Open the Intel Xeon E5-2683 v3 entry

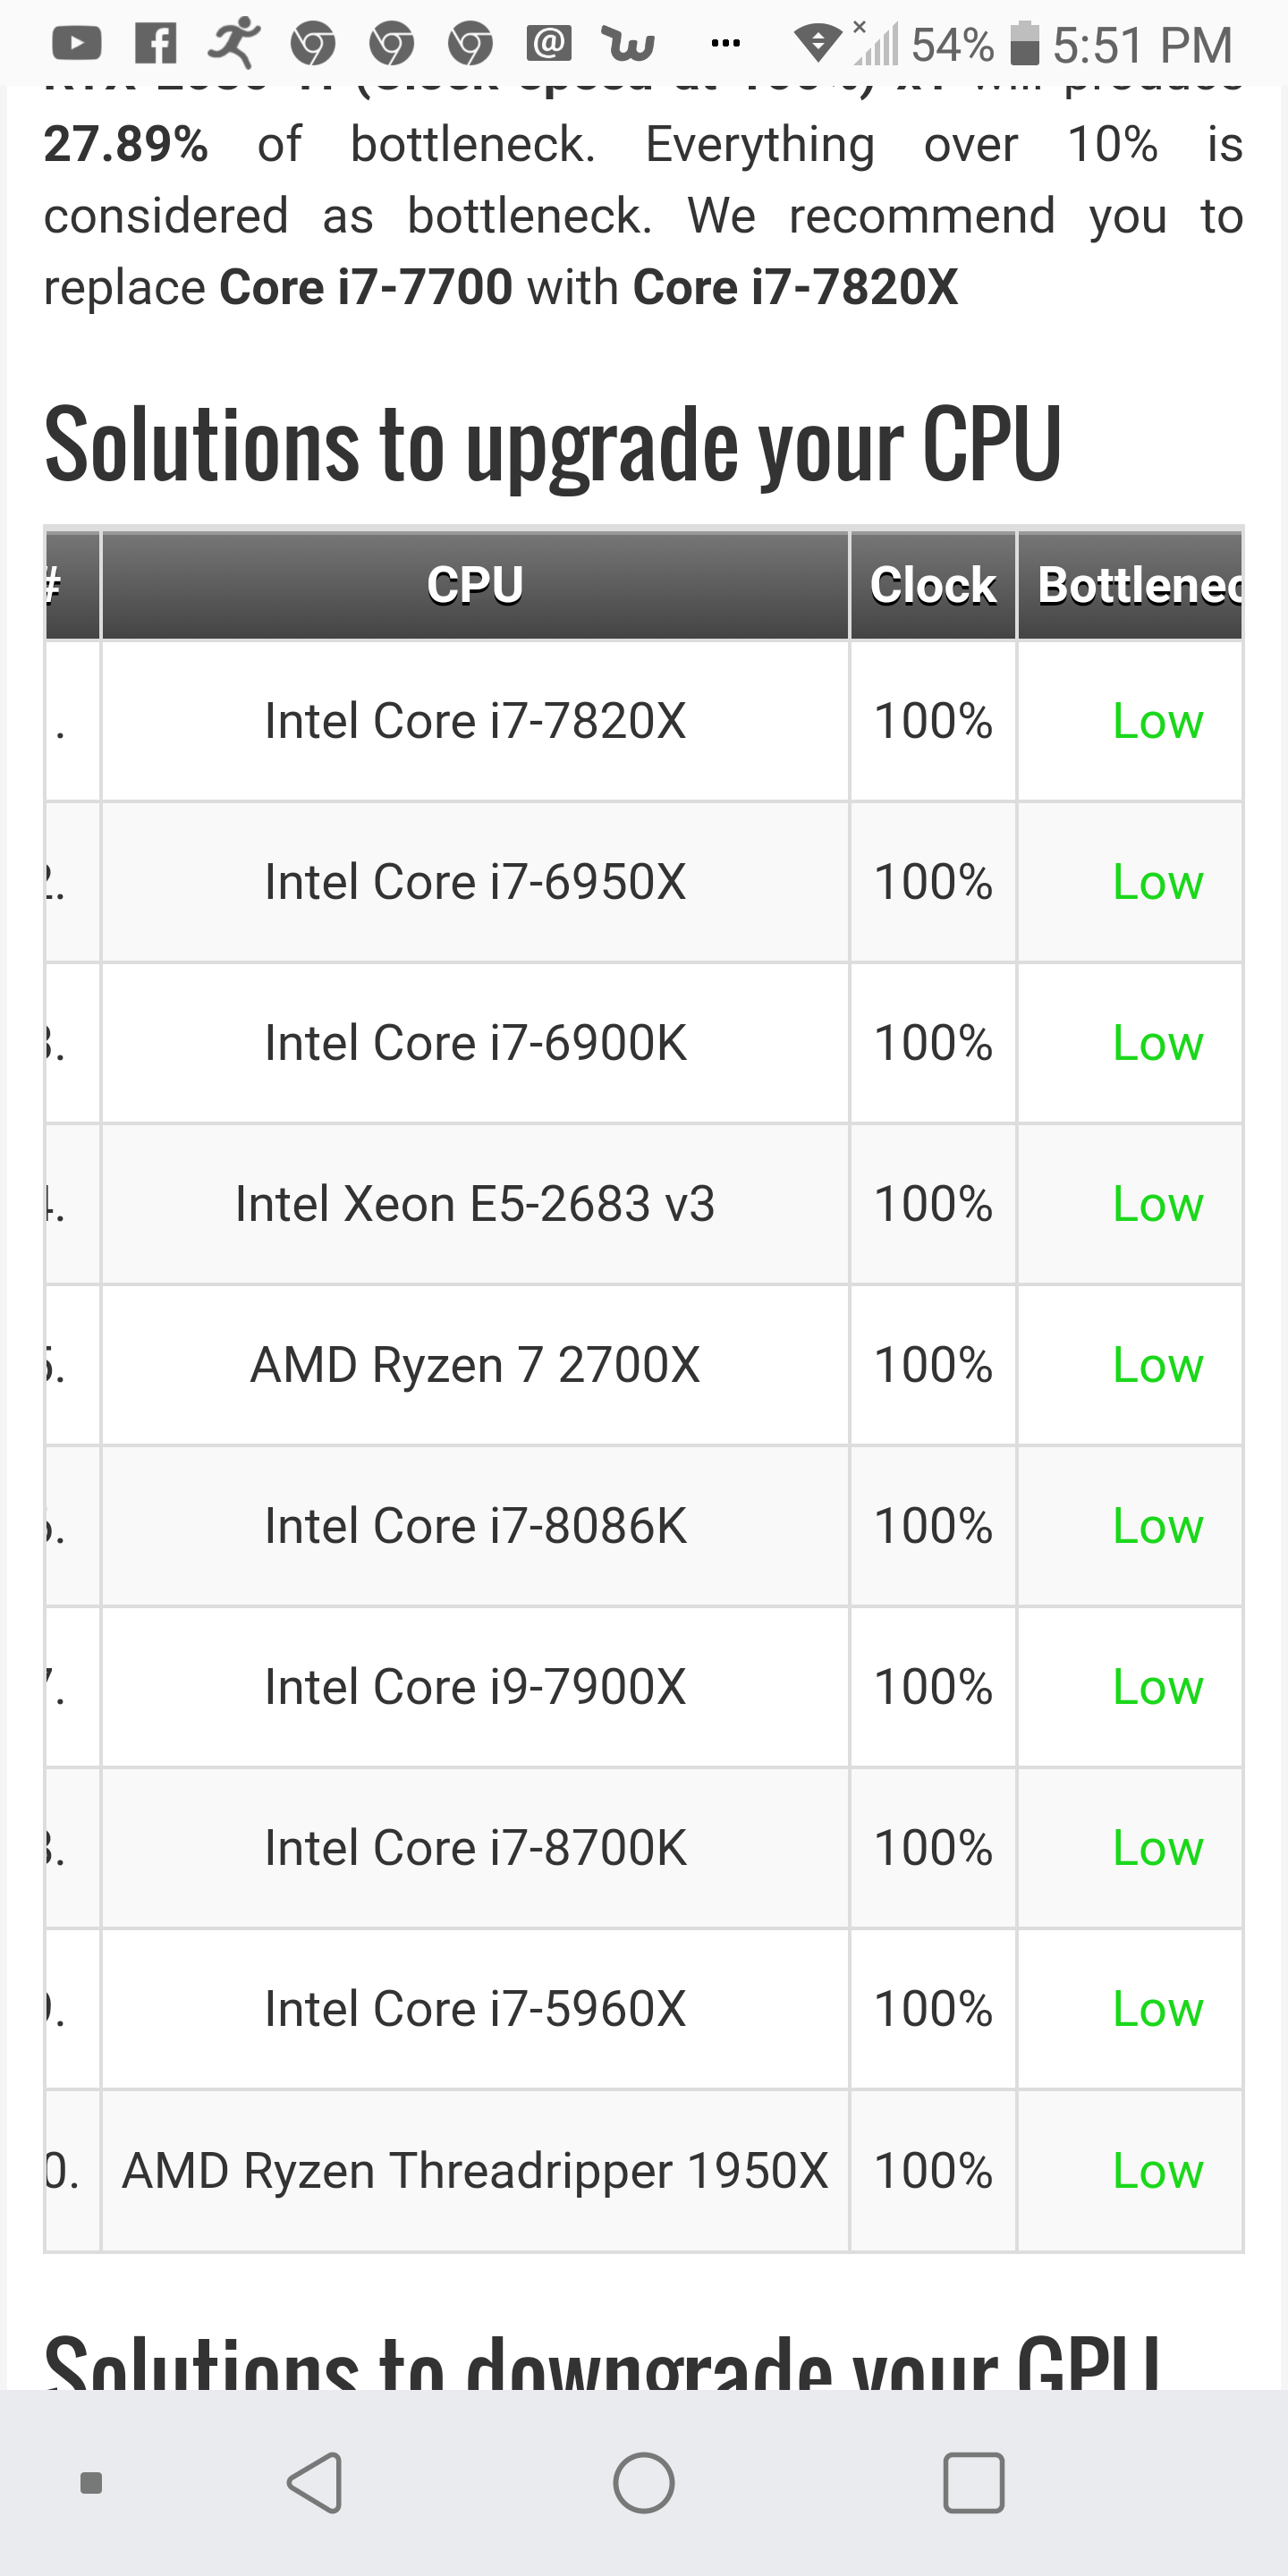coord(475,1204)
